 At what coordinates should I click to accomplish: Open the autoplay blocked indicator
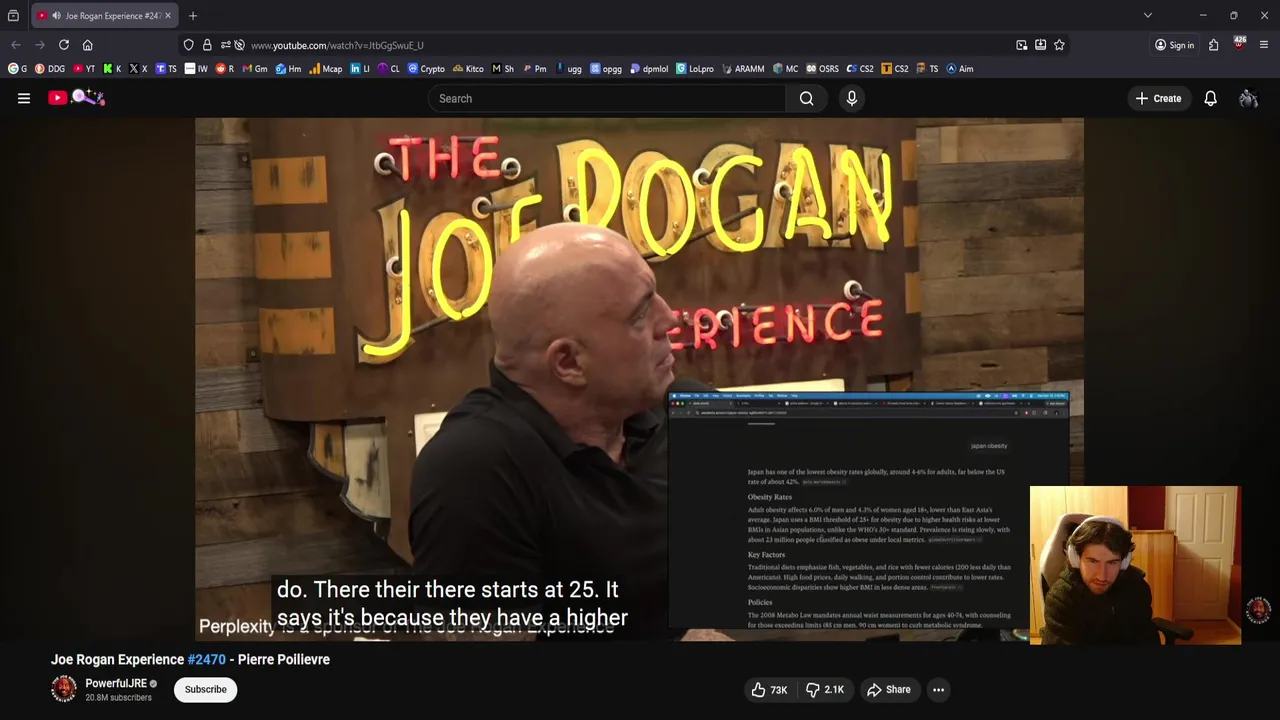(x=239, y=45)
